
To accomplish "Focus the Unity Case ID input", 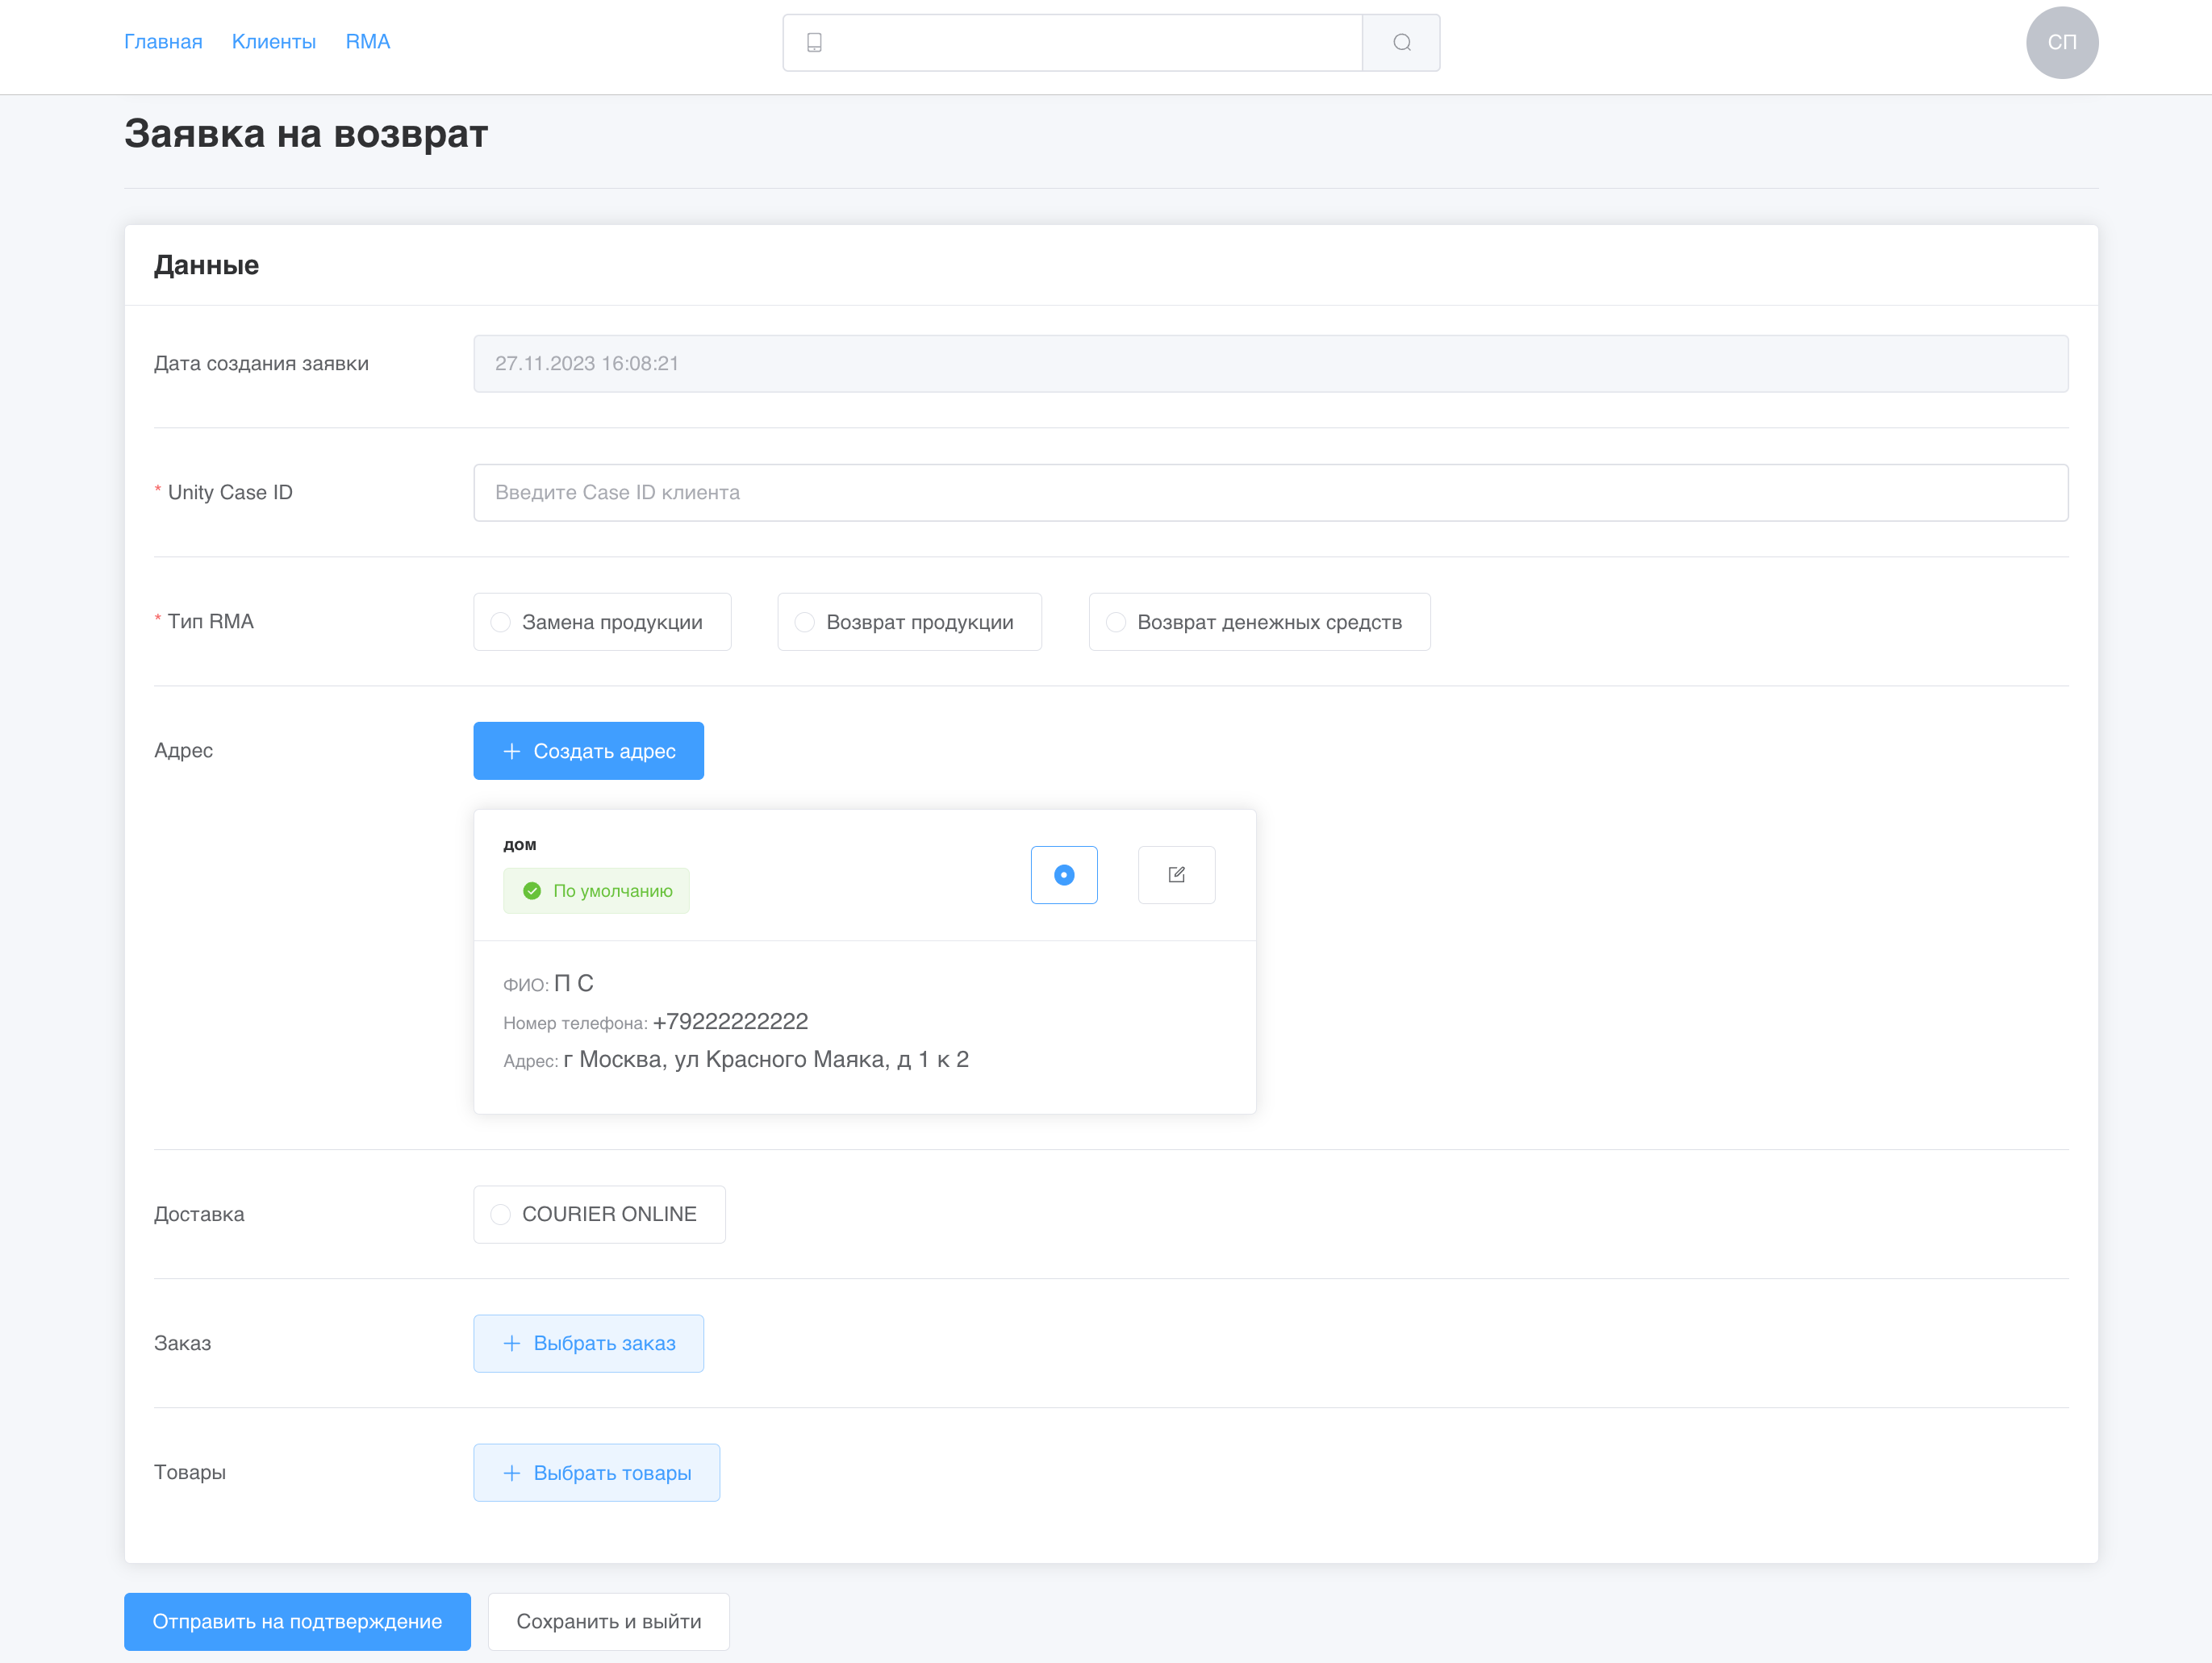I will coord(1270,492).
